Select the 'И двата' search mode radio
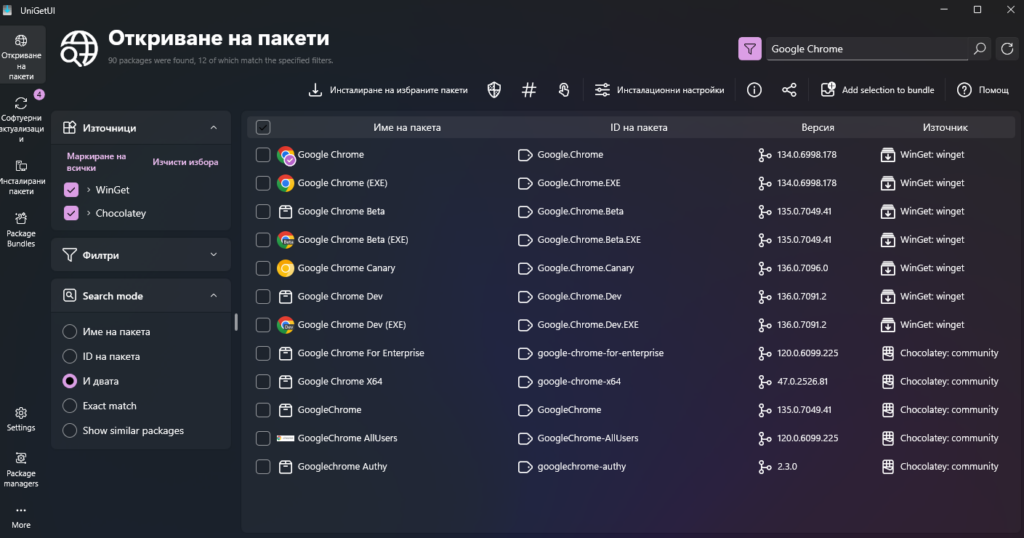The height and width of the screenshot is (538, 1024). (x=69, y=381)
